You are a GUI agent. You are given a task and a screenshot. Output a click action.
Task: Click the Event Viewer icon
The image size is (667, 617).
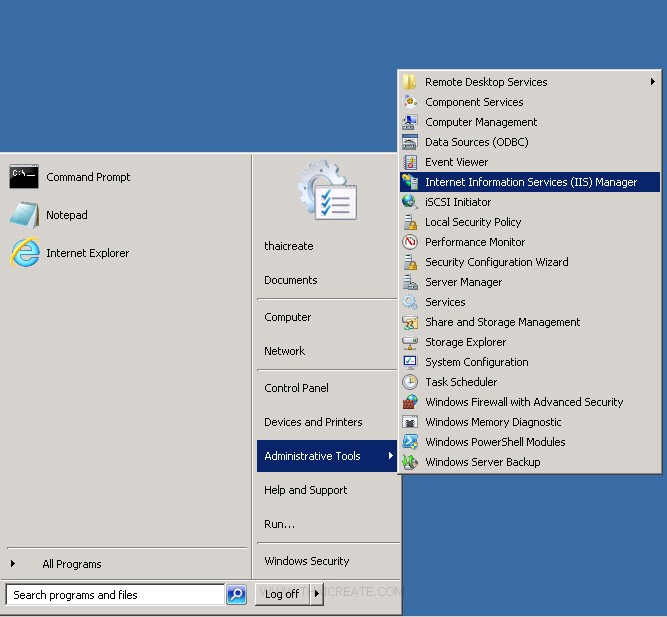[410, 162]
